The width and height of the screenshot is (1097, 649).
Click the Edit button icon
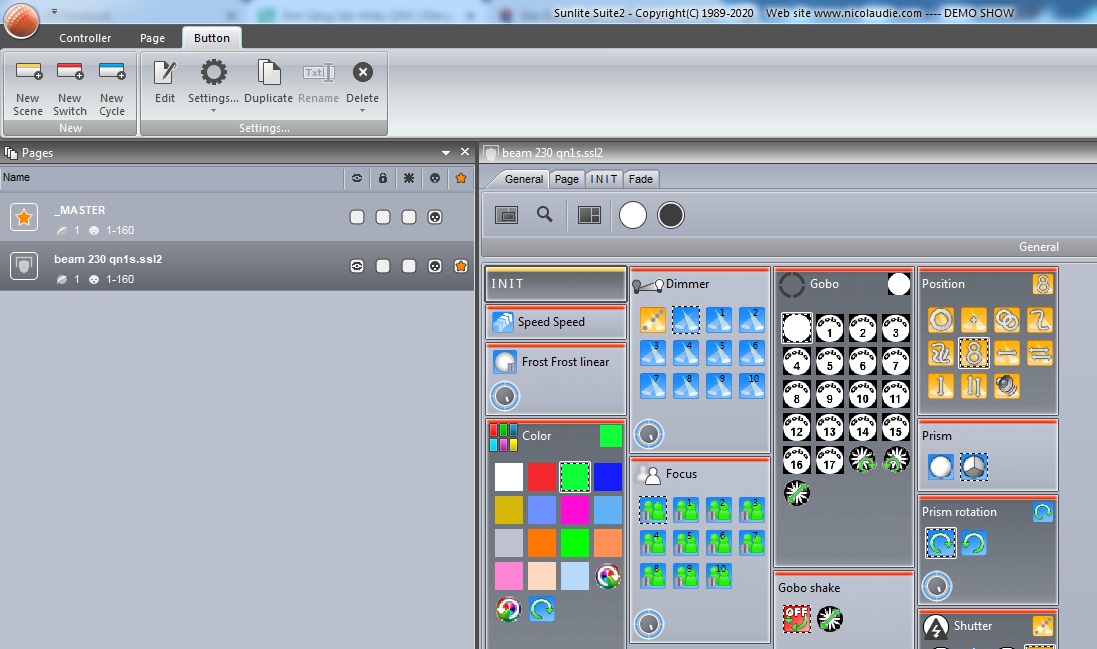click(165, 73)
